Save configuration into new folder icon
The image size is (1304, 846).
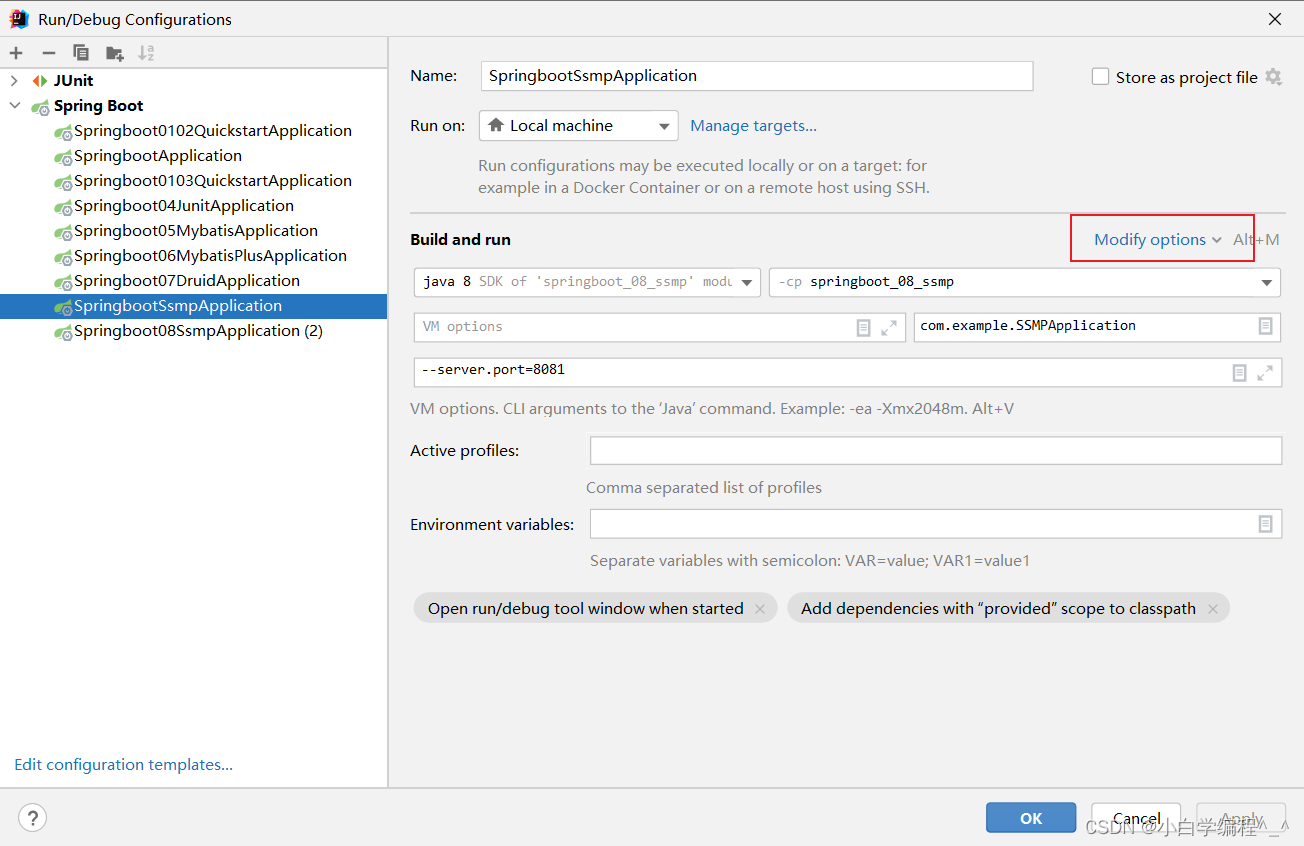point(115,53)
